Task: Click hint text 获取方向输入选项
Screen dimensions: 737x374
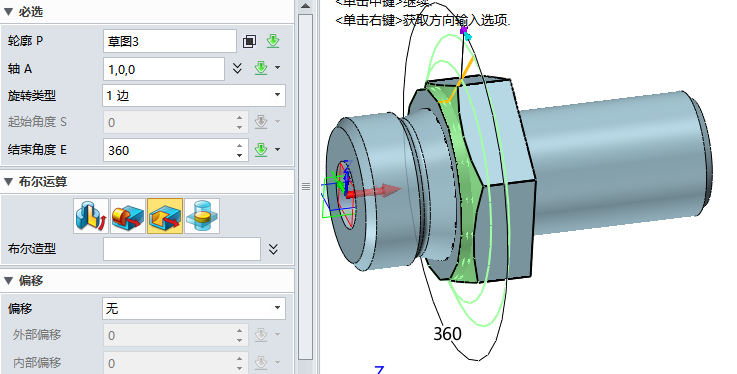Action: pos(456,21)
